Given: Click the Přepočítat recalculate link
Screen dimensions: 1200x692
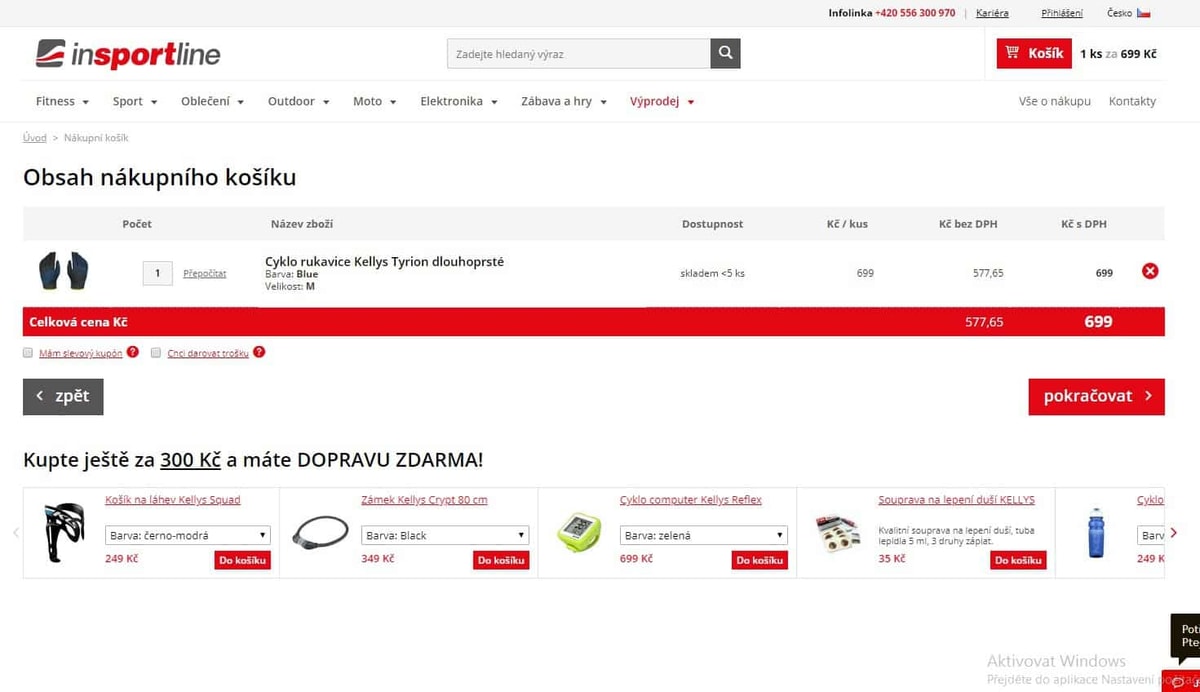Looking at the screenshot, I should point(205,273).
